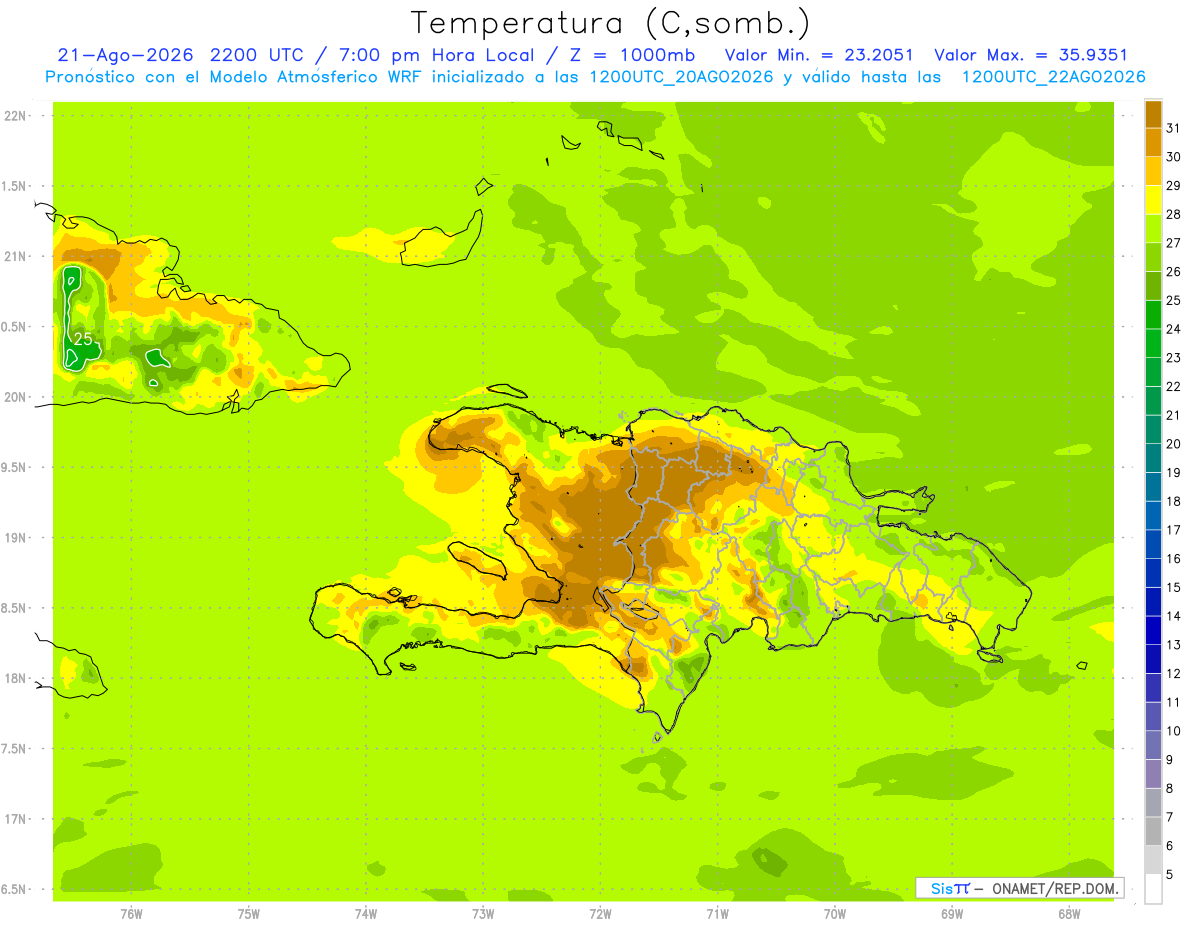Click the green swatch between 24 and 25
Screen dimensions: 1200x927
tap(1153, 314)
